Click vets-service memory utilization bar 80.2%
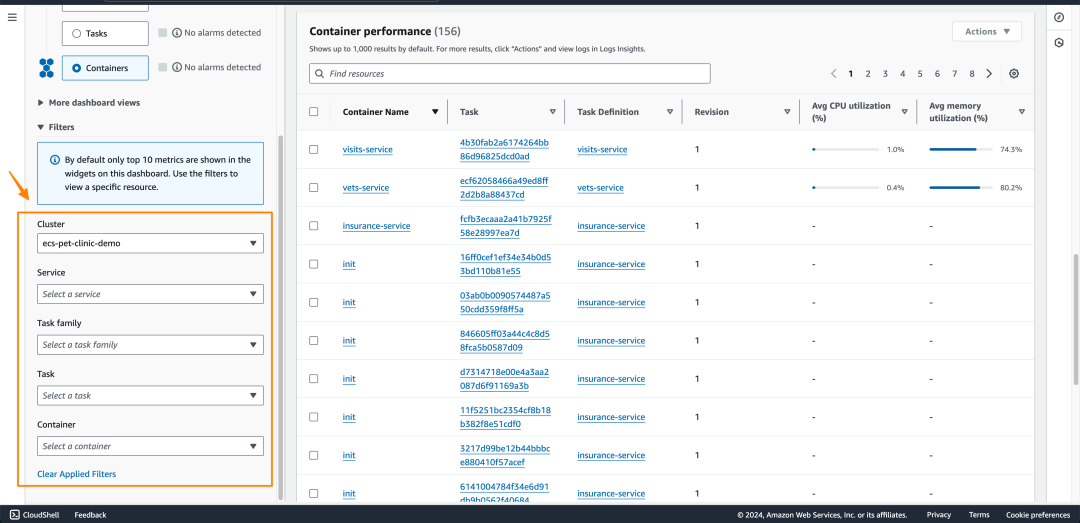The width and height of the screenshot is (1080, 523). pyautogui.click(x=962, y=187)
